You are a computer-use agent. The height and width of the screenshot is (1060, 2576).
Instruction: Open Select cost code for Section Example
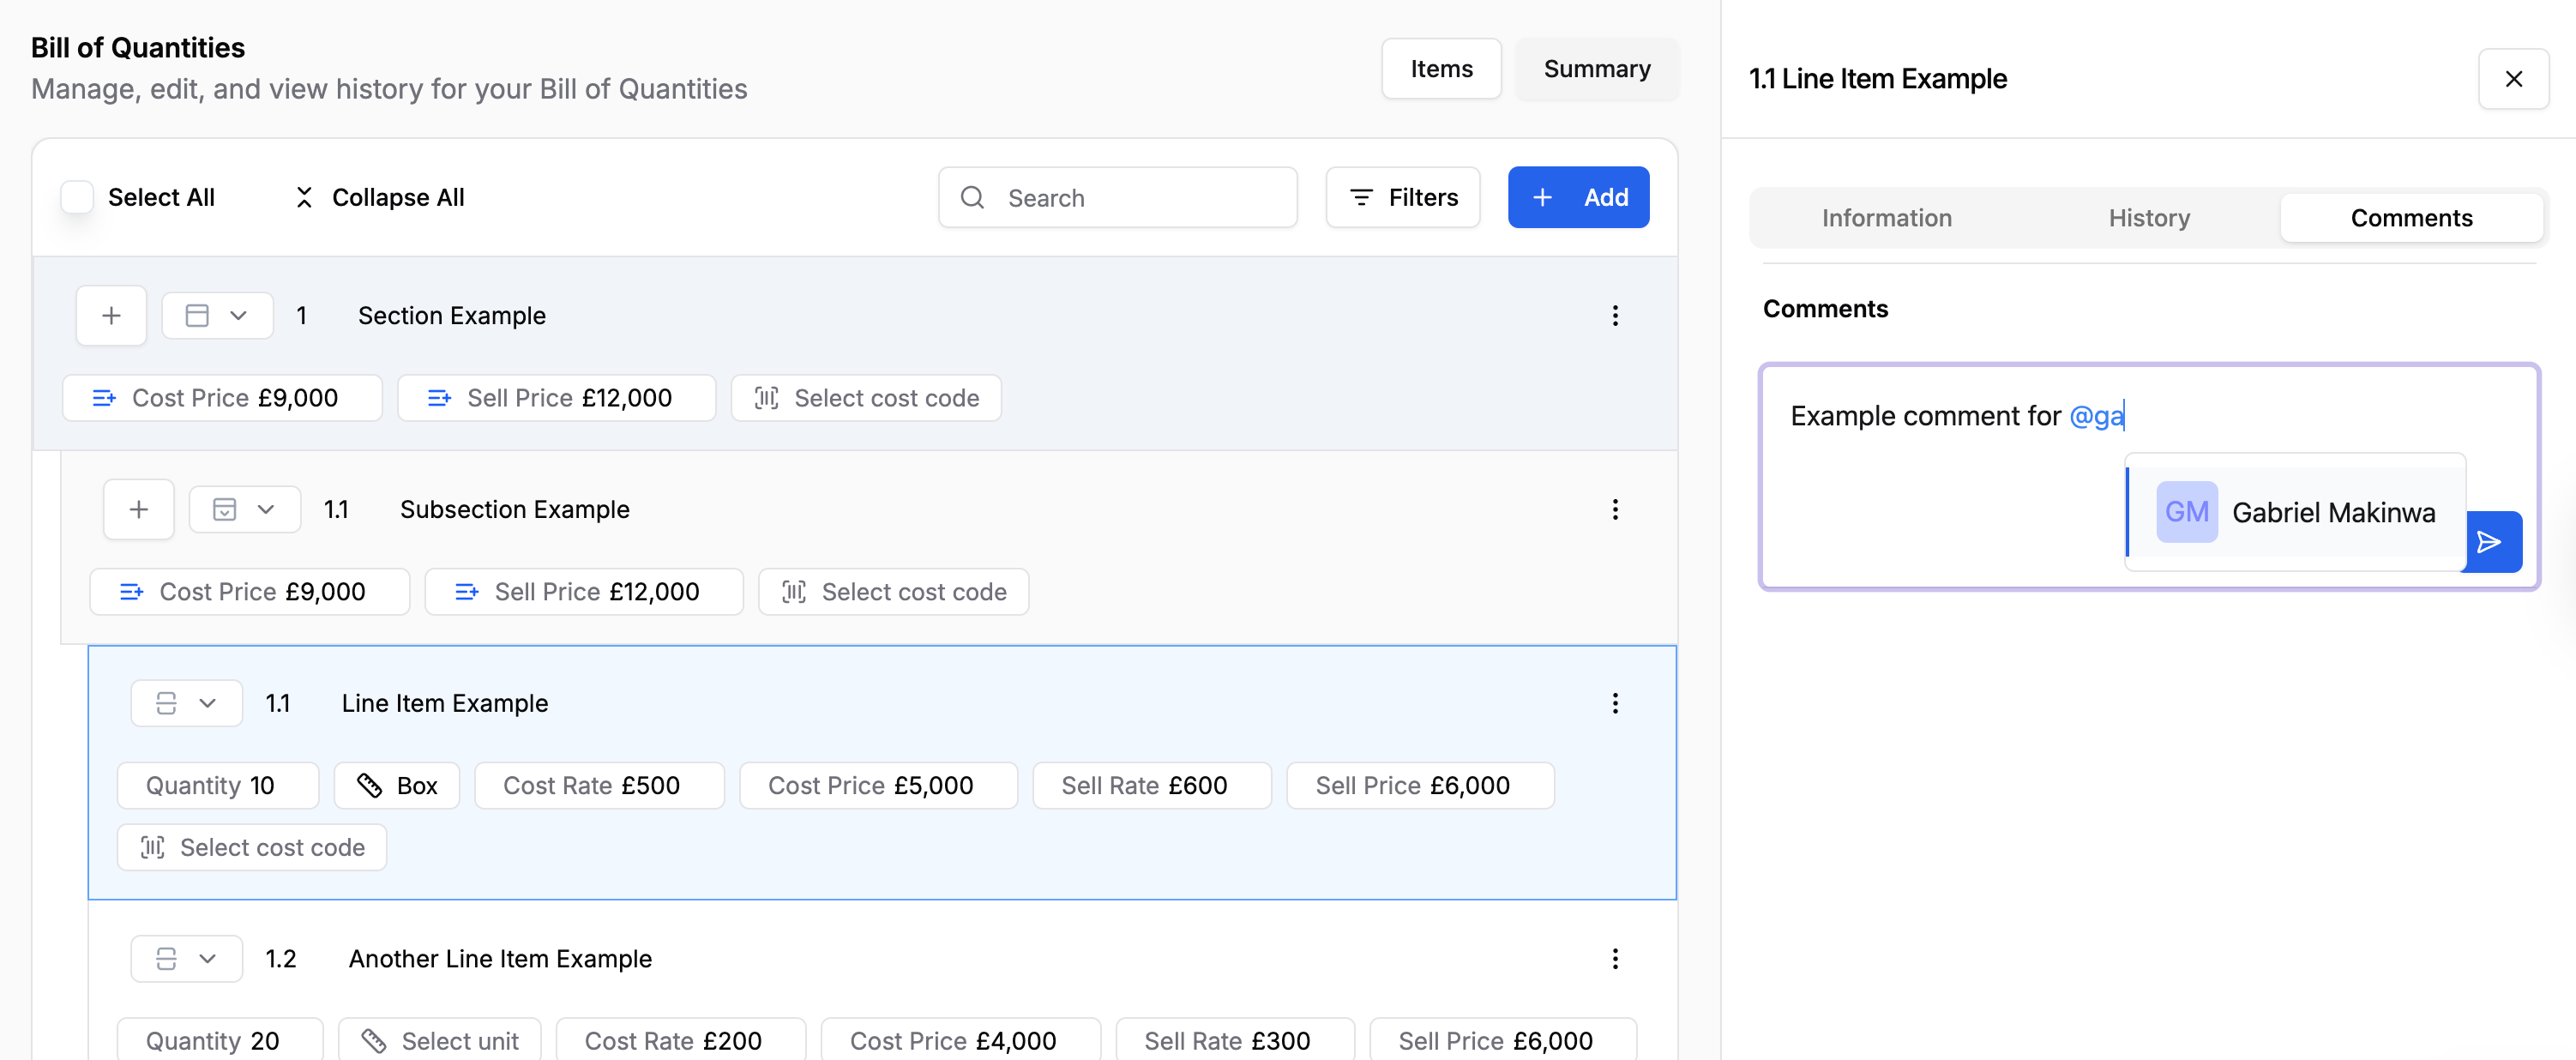click(x=866, y=398)
